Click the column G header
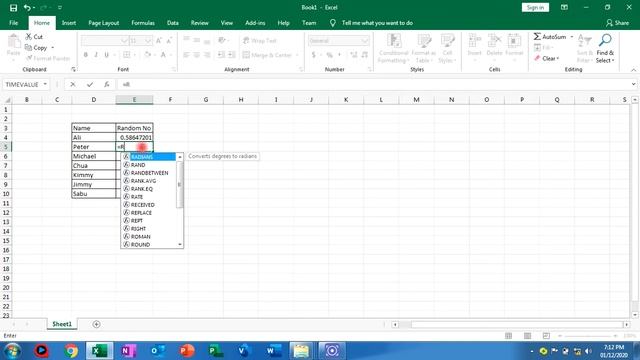The height and width of the screenshot is (360, 640). [x=206, y=100]
